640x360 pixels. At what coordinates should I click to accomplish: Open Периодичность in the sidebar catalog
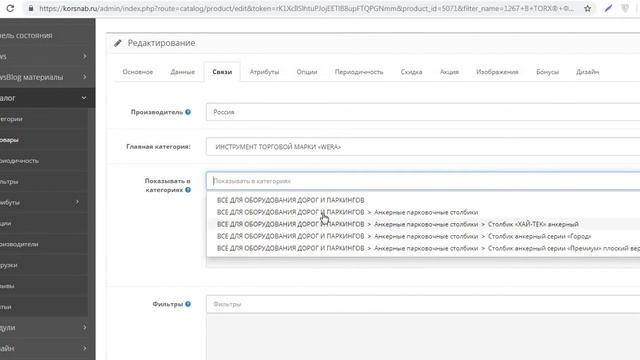pos(19,161)
